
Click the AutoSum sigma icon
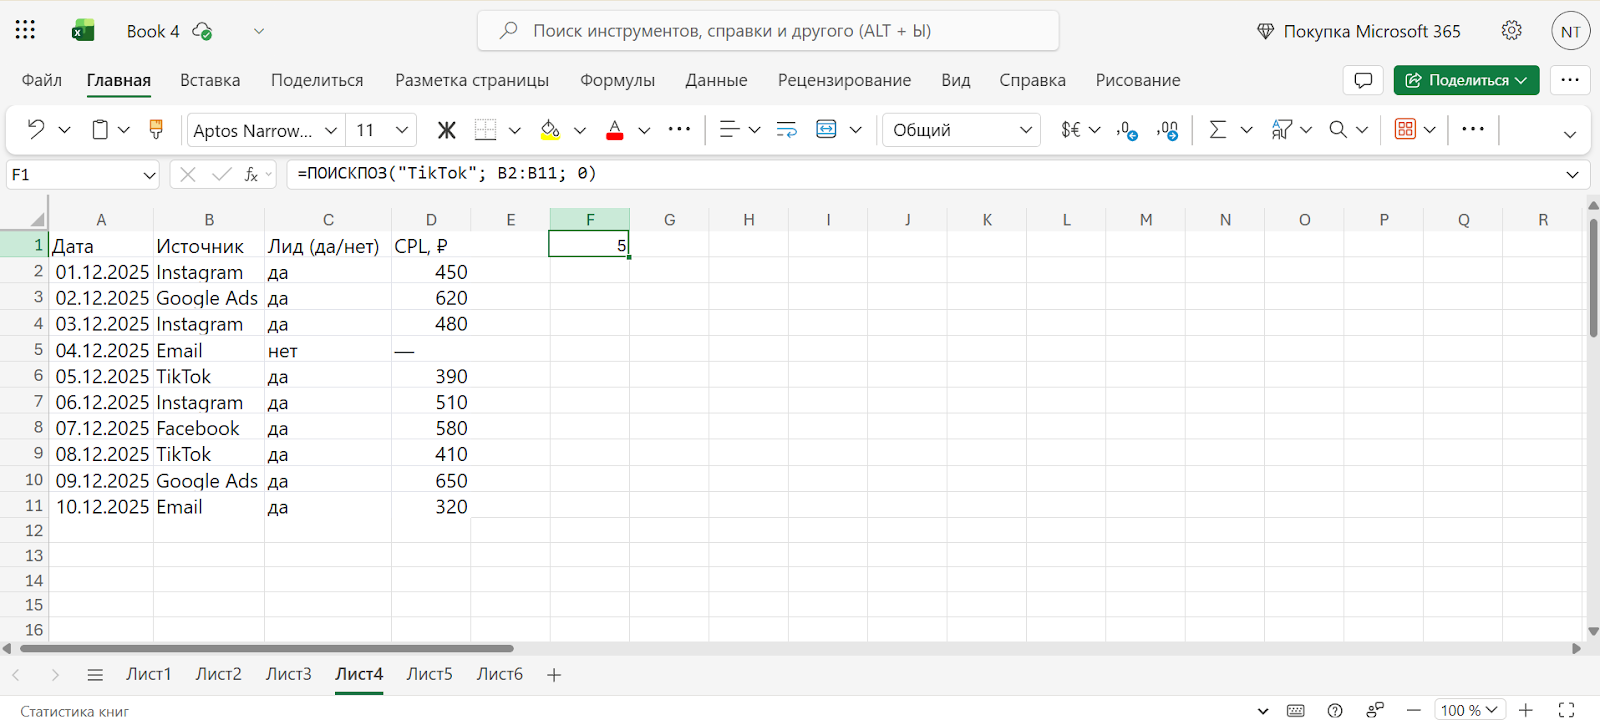click(x=1217, y=129)
